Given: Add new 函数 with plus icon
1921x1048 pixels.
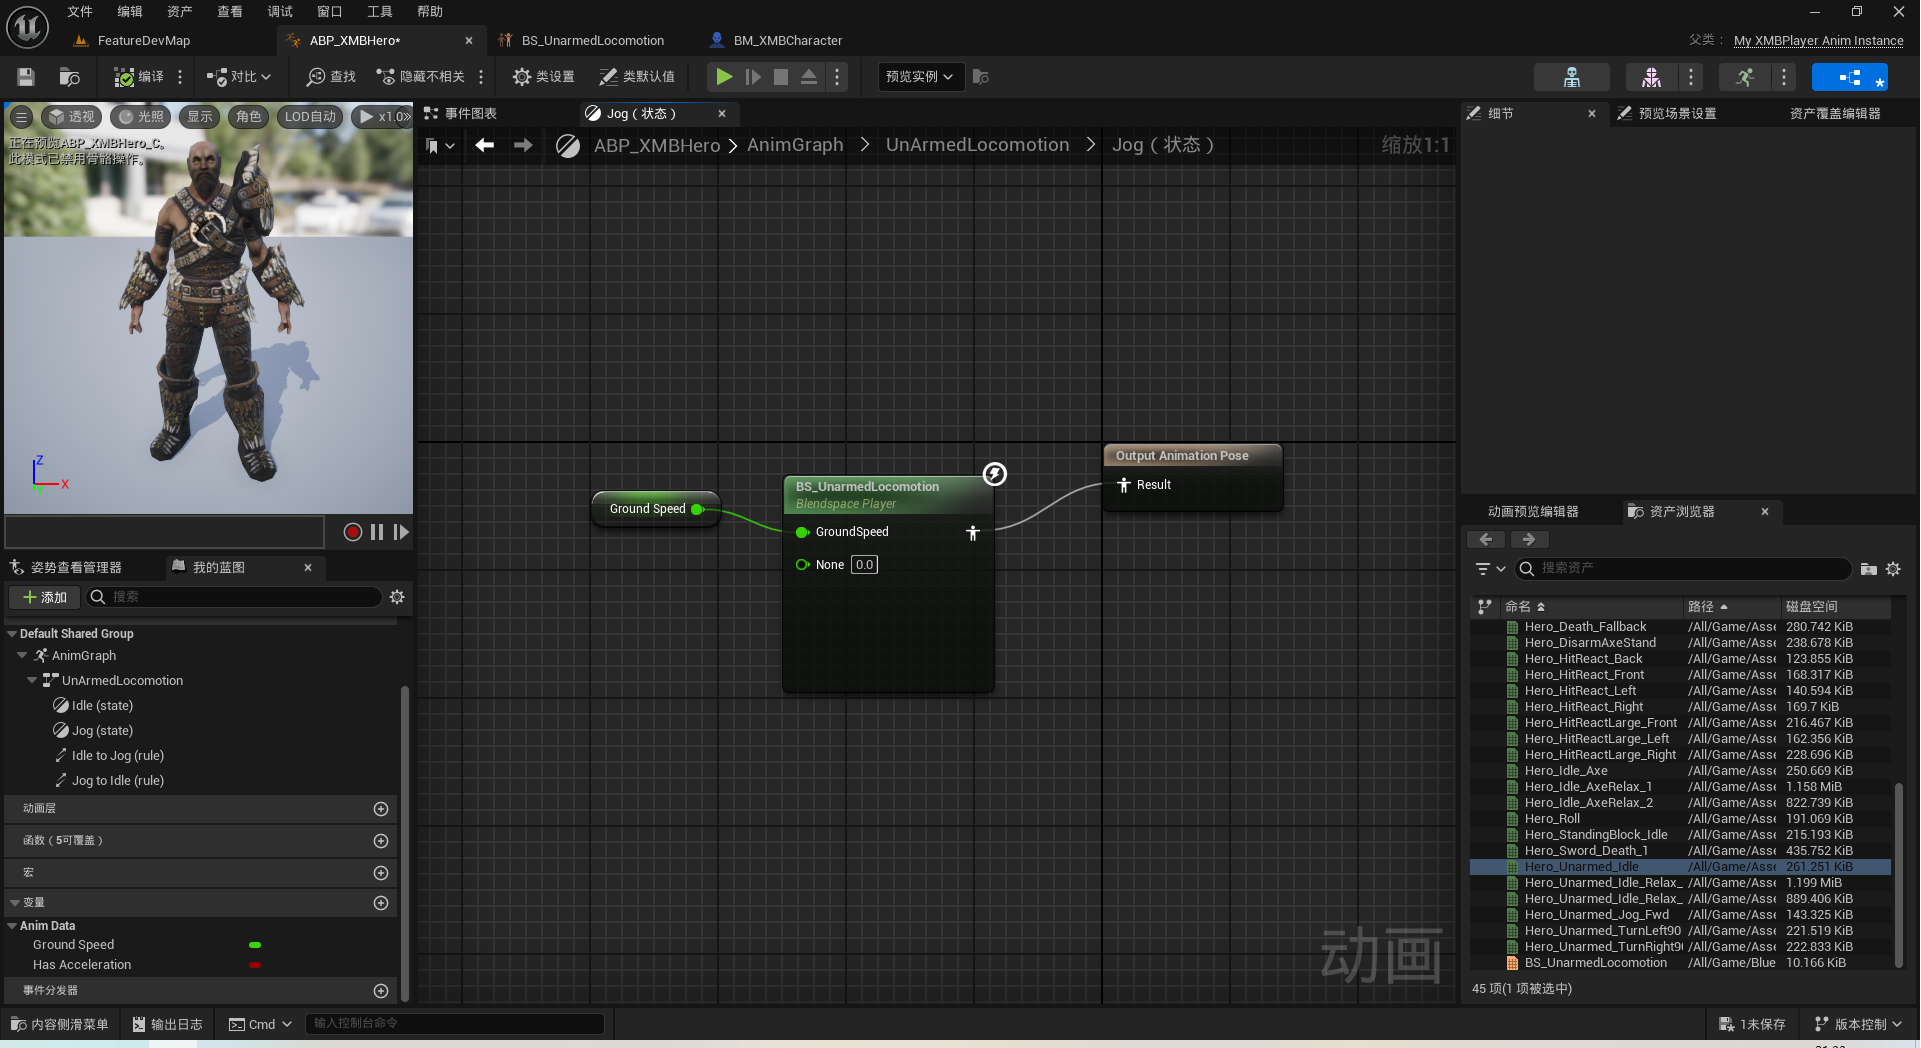Looking at the screenshot, I should (x=381, y=841).
